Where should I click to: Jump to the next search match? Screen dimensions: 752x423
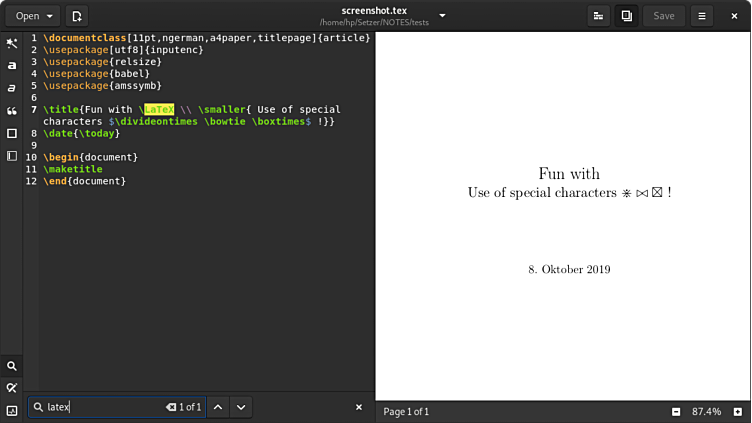(241, 407)
